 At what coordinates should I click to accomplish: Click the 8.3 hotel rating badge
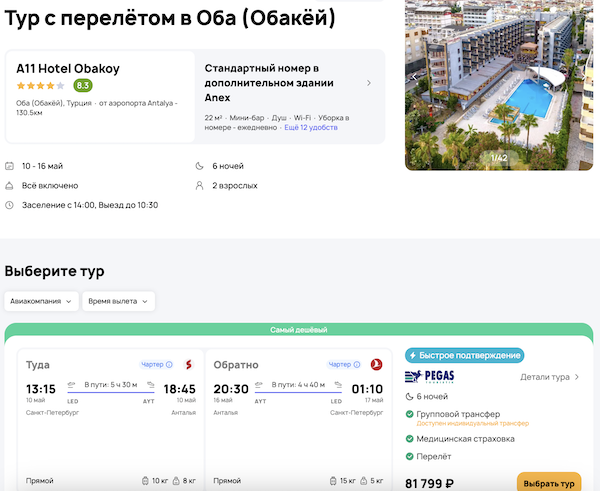(x=82, y=86)
